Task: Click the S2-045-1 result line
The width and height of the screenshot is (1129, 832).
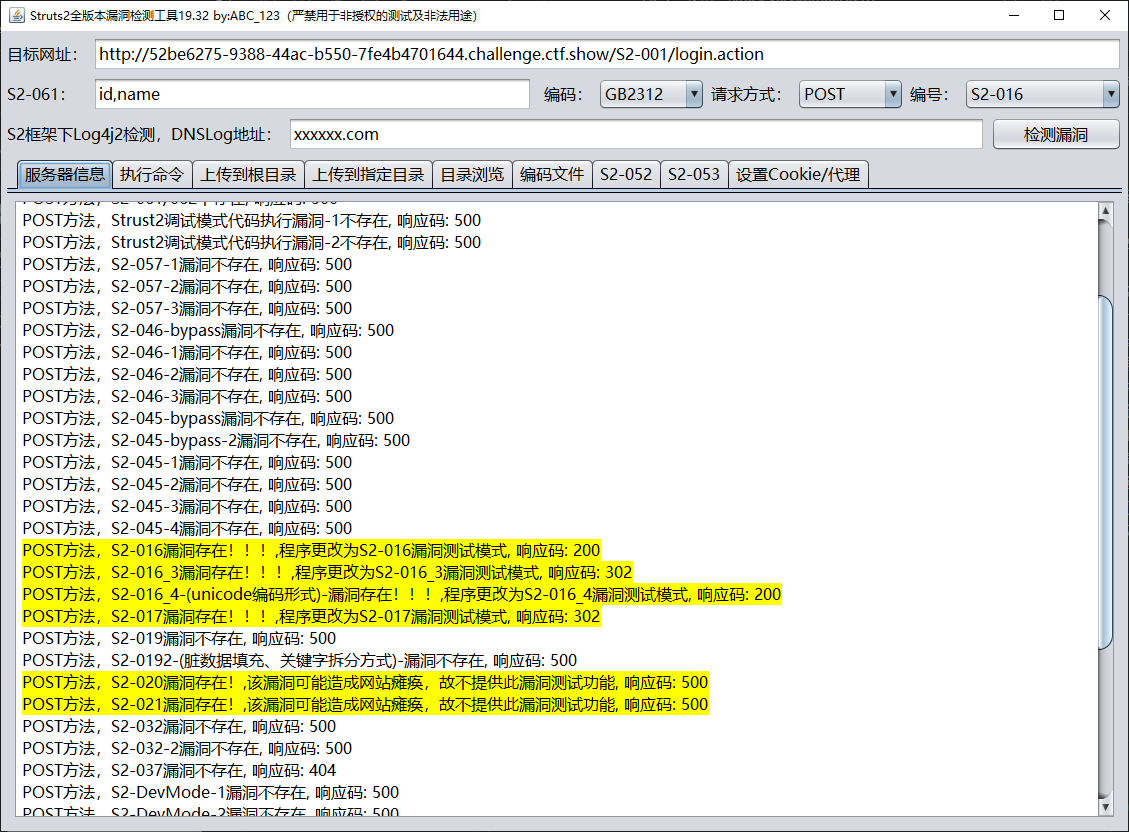Action: [187, 463]
